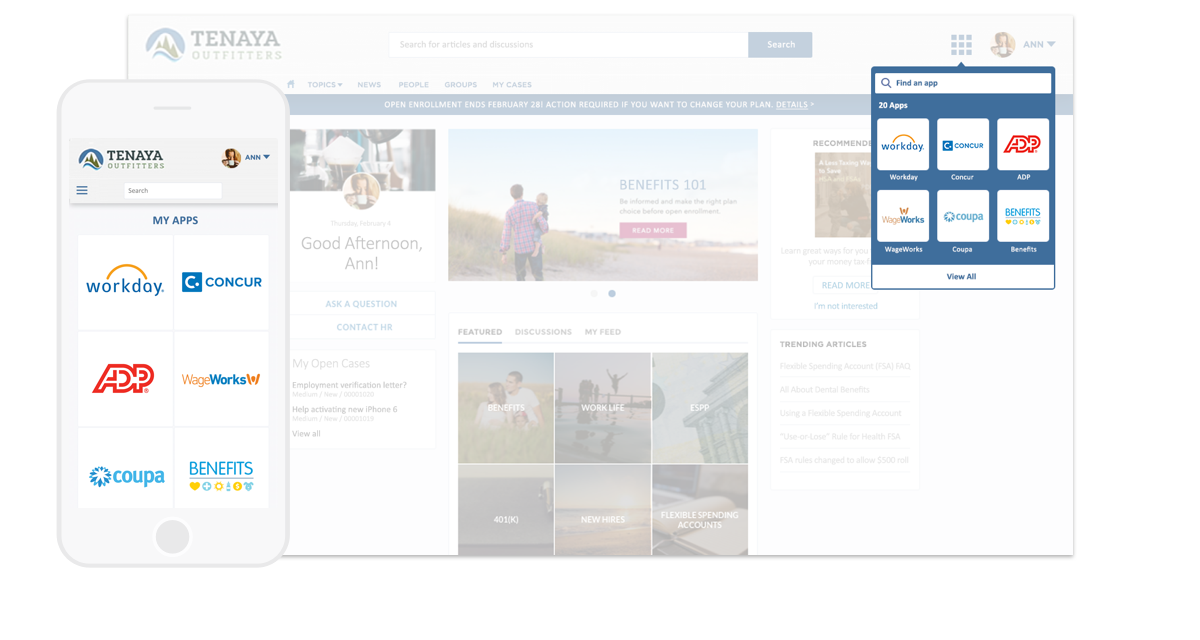
Task: Switch to the My Feed tab
Action: [x=603, y=332]
